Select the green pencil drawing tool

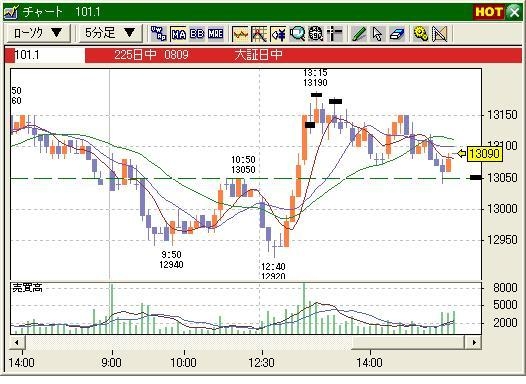tap(359, 34)
